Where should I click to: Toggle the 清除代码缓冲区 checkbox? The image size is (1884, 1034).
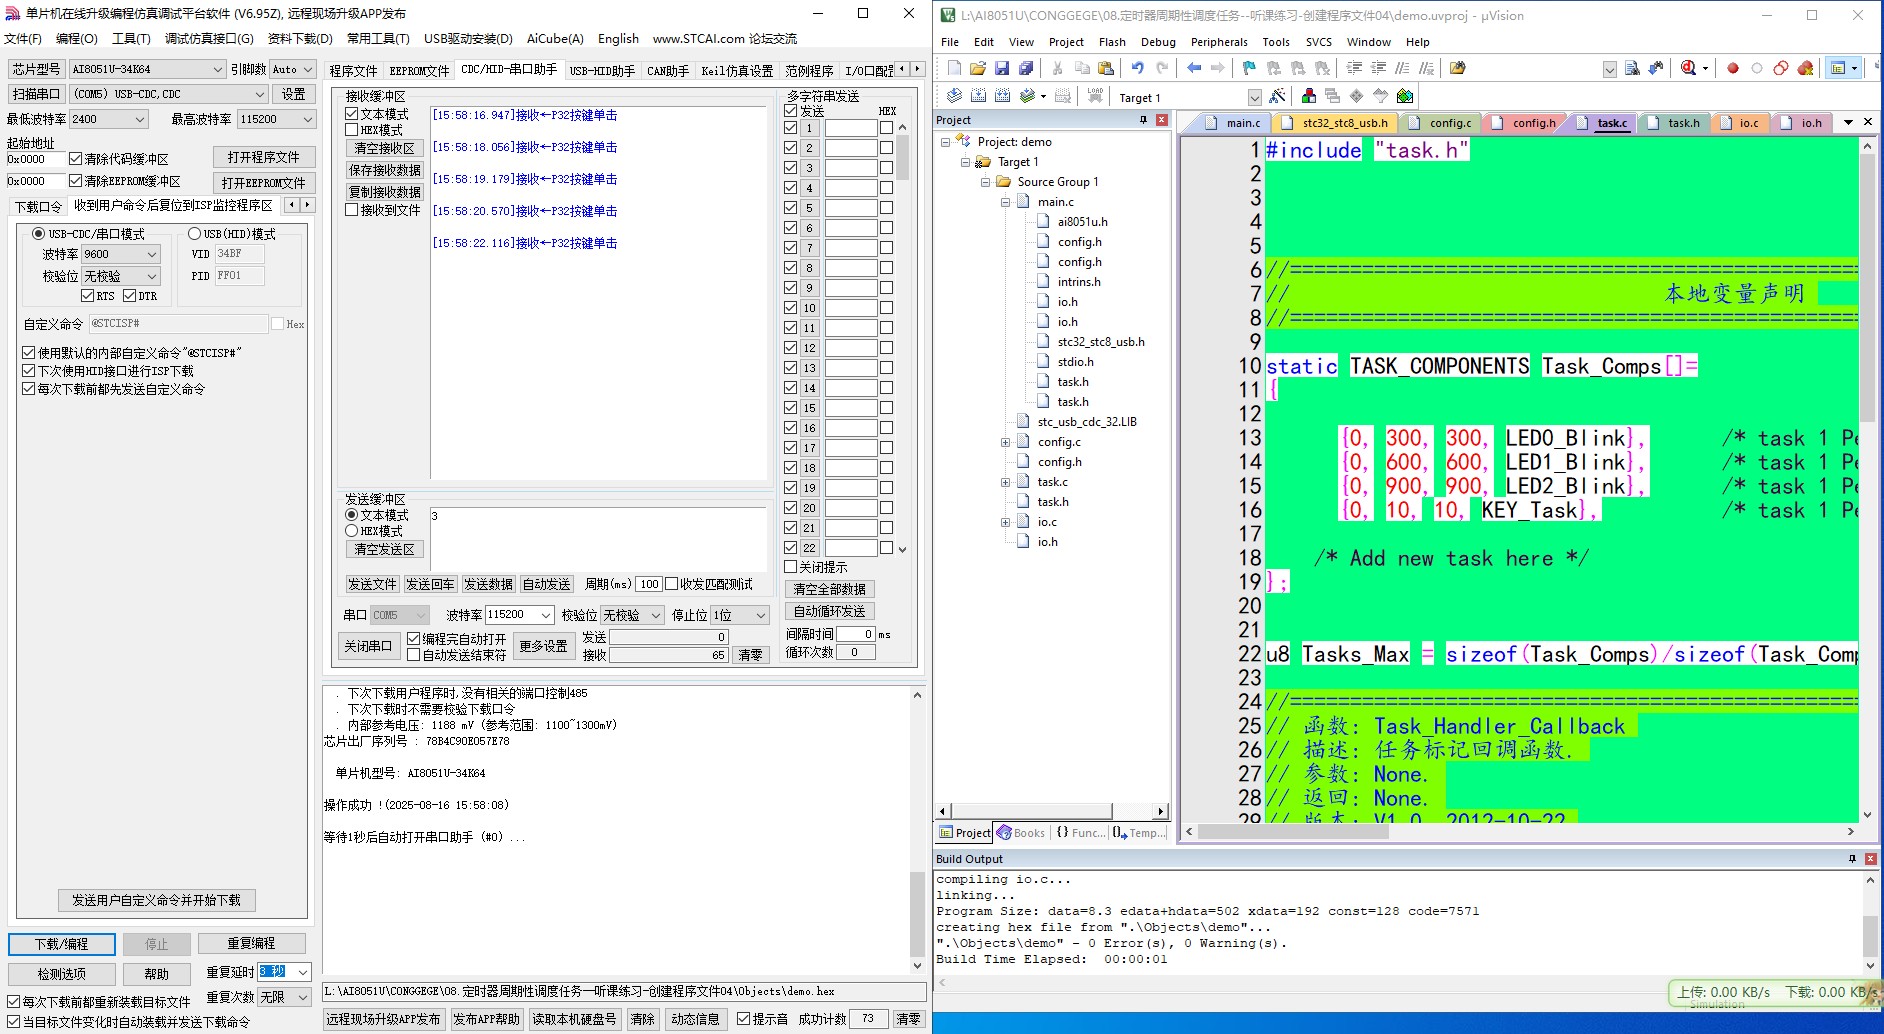pyautogui.click(x=75, y=159)
